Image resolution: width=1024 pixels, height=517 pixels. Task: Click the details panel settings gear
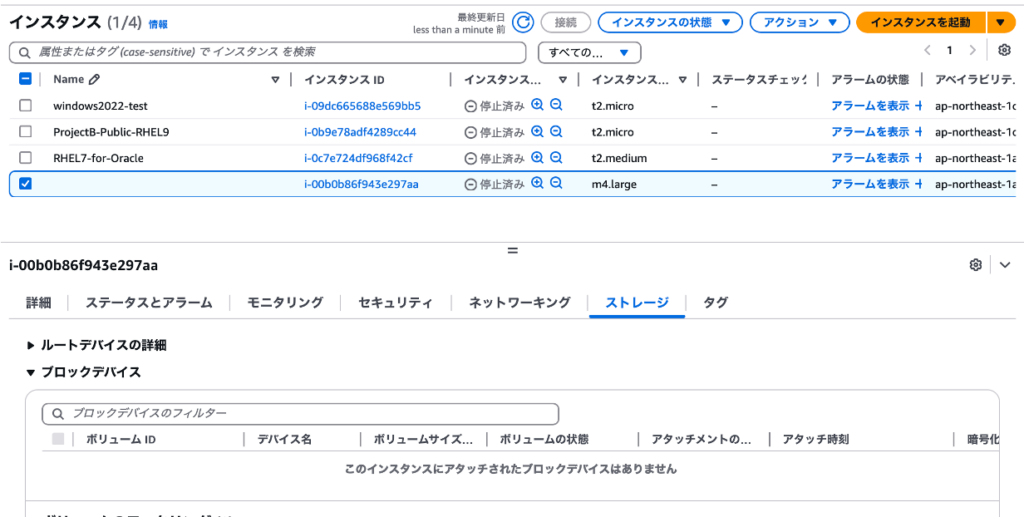pos(976,265)
